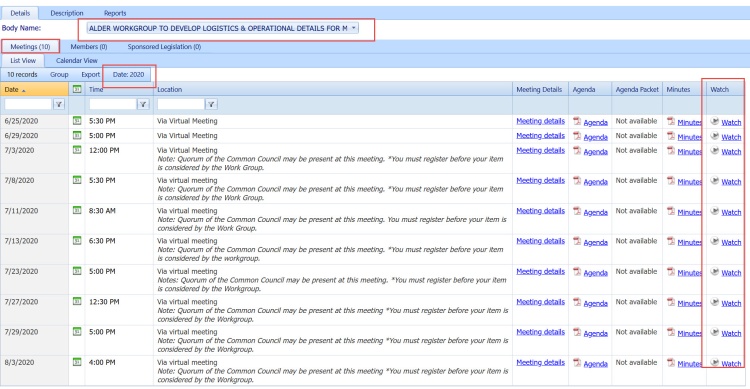Click PDF icon beside 7/3/2020 Agenda
This screenshot has width=750, height=389.
(577, 151)
